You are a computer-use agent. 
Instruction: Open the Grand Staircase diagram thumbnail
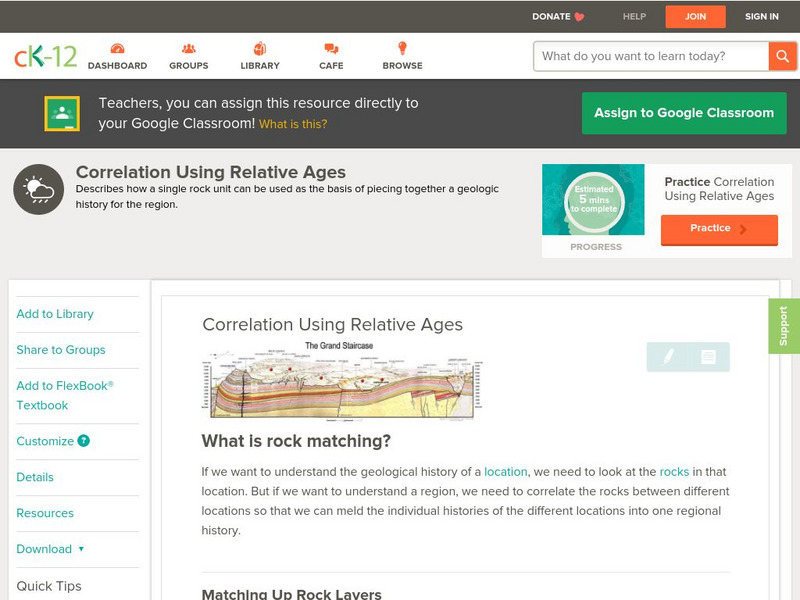pos(341,380)
